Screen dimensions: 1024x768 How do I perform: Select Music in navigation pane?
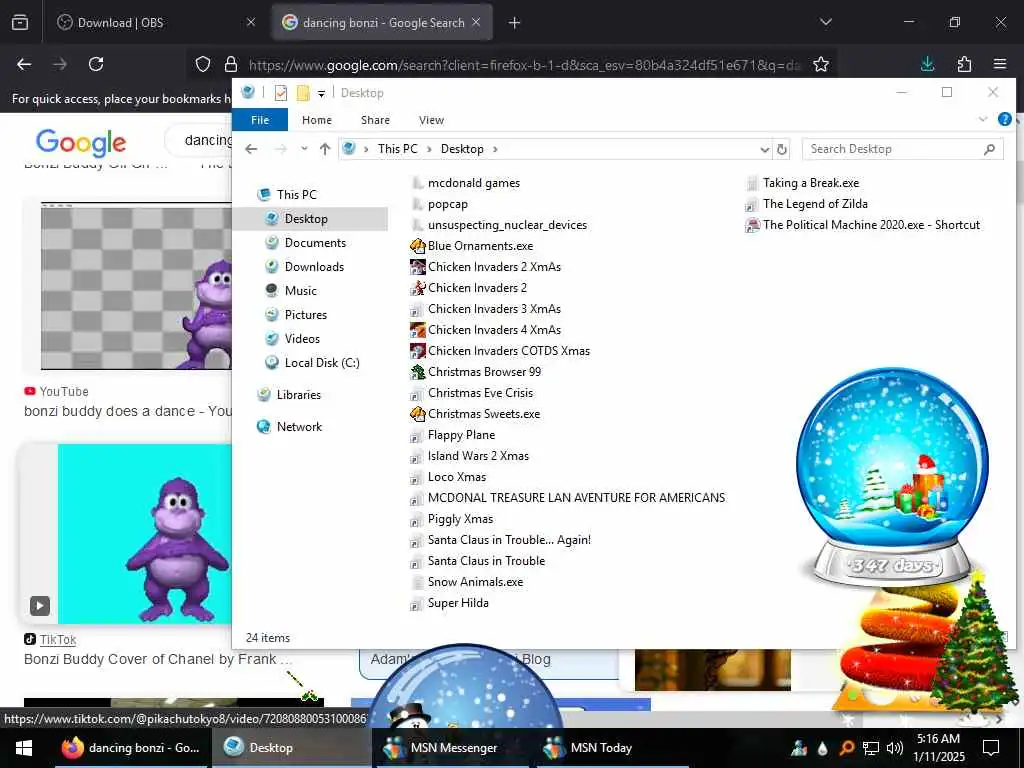pyautogui.click(x=300, y=291)
